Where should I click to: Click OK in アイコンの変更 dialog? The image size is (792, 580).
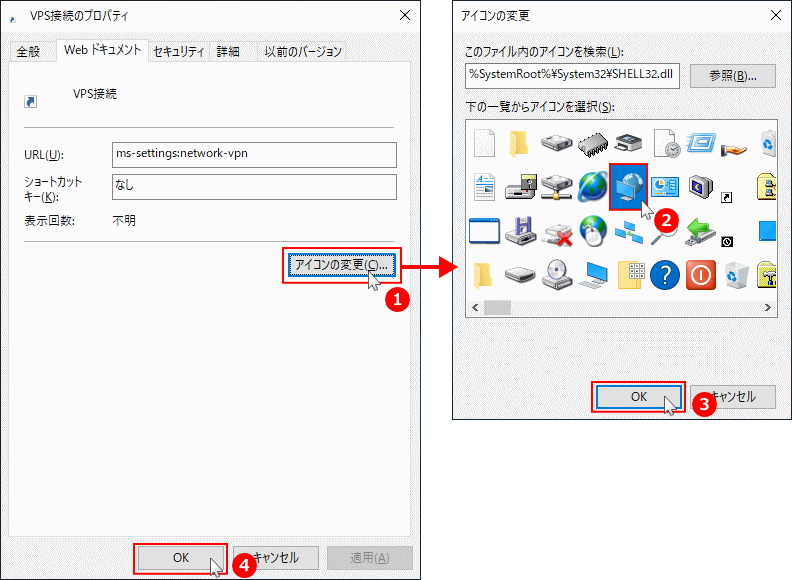coord(638,397)
